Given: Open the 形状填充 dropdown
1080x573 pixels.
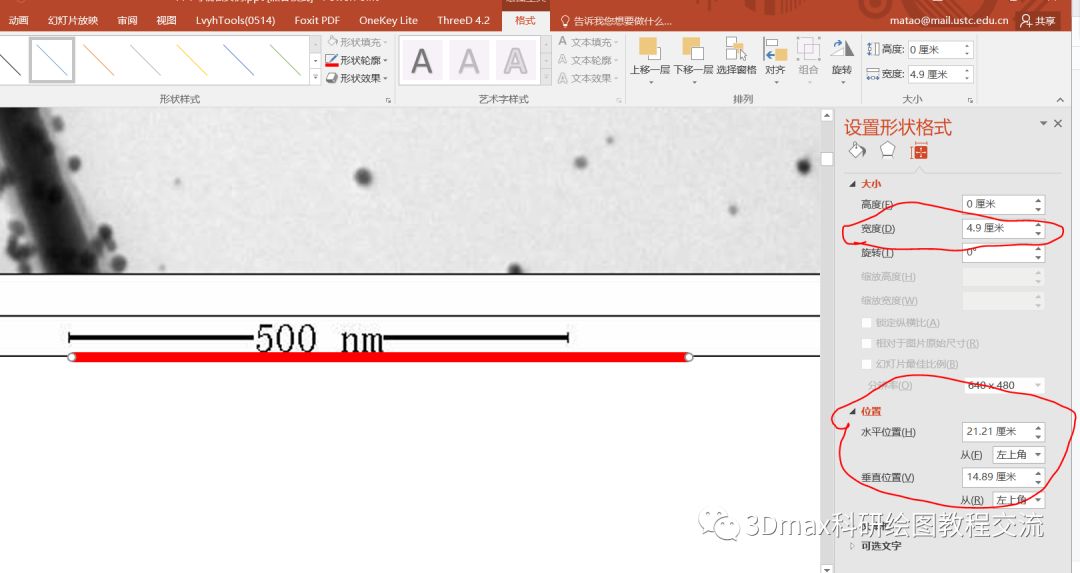Looking at the screenshot, I should click(x=357, y=42).
